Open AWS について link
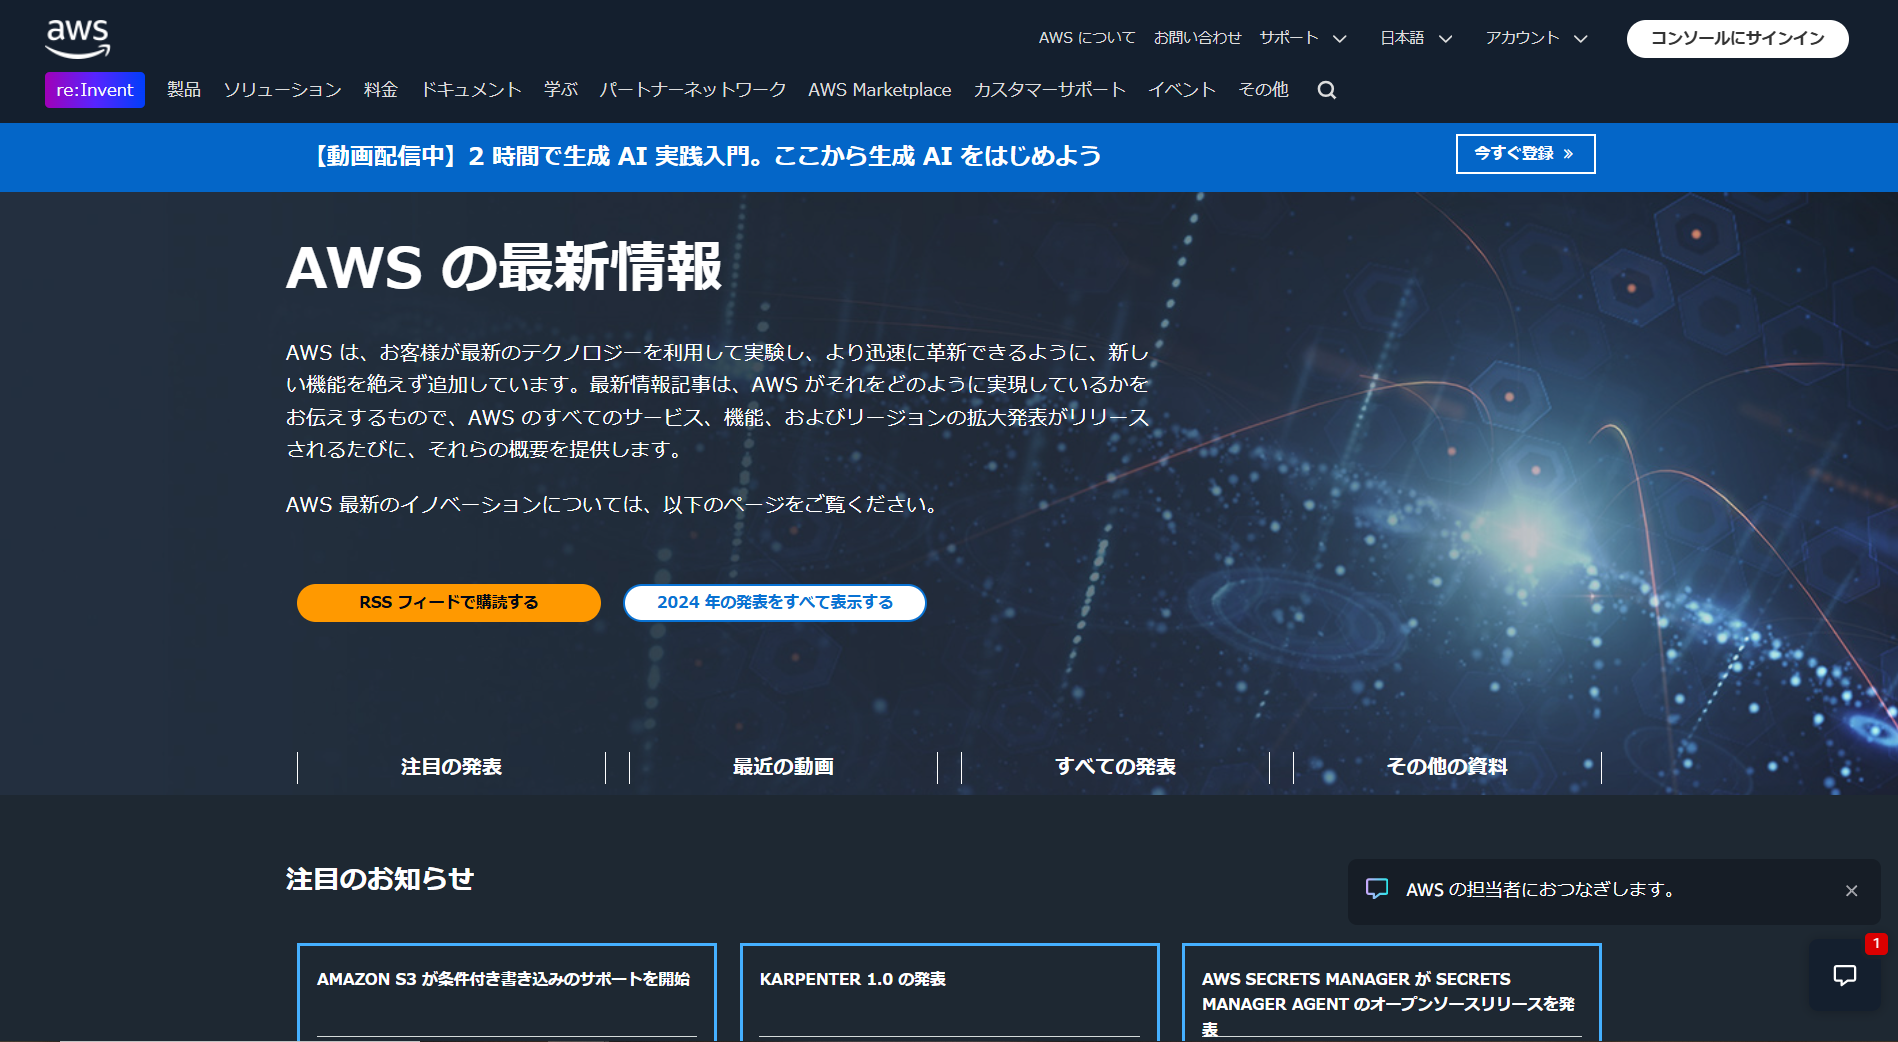This screenshot has width=1898, height=1042. [1087, 38]
